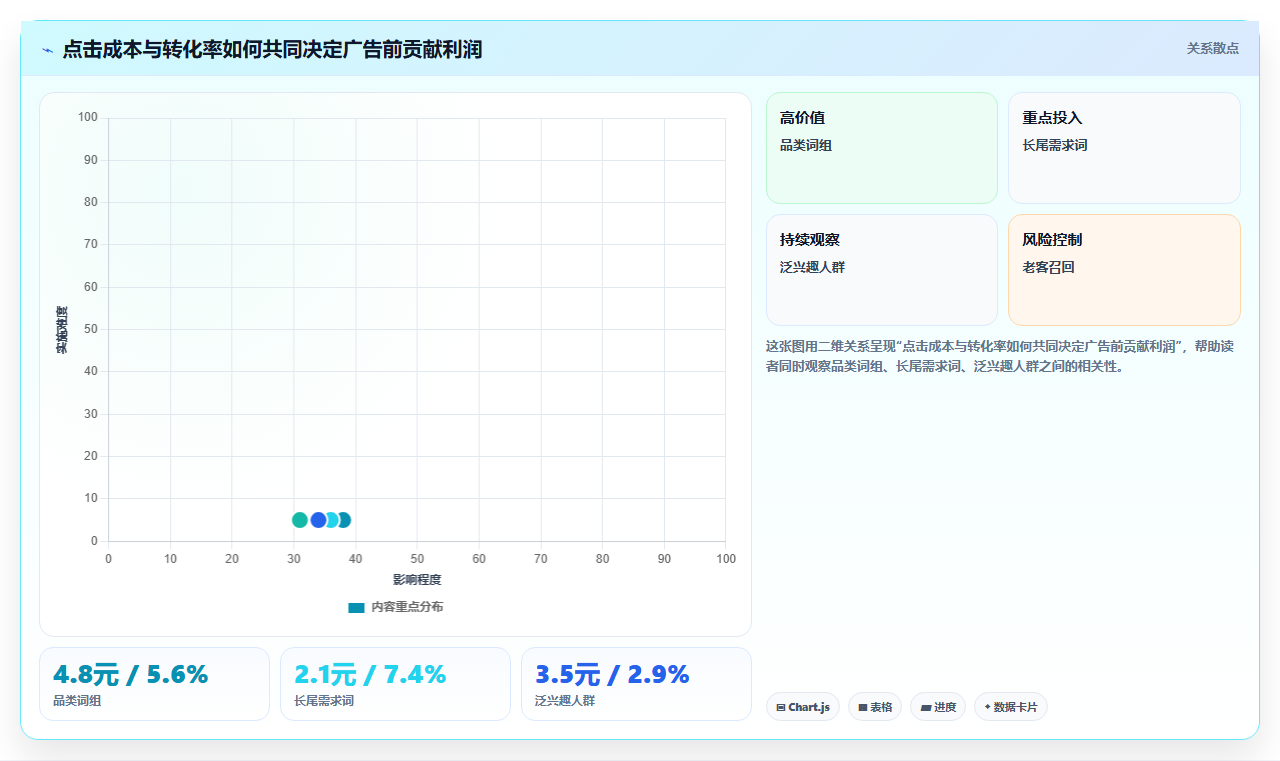Click the bar icon in 进度 tag

click(x=926, y=707)
